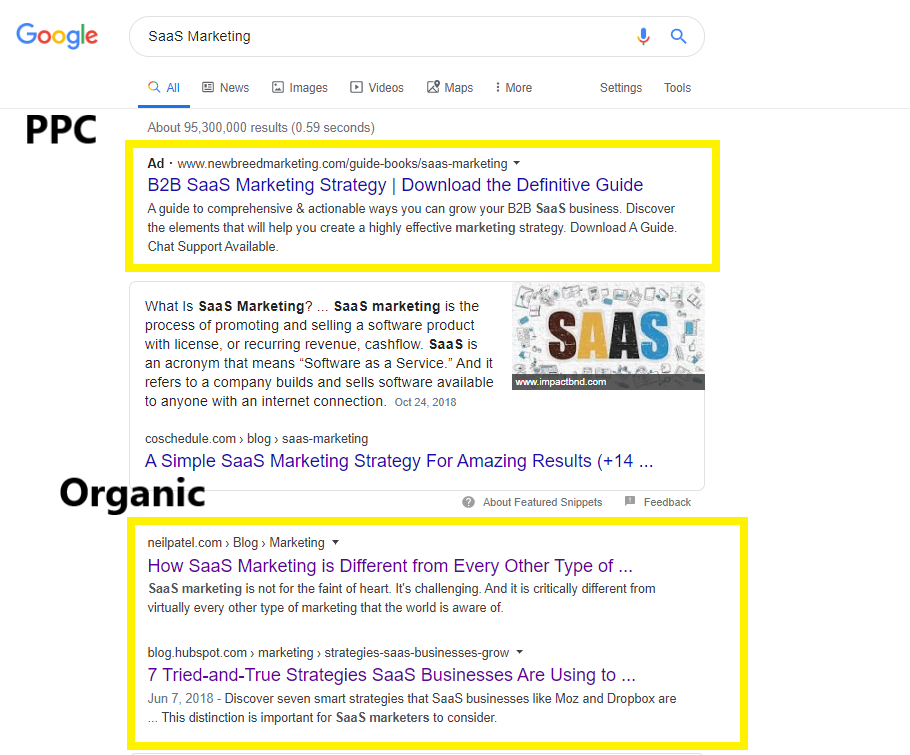Click the voice search microphone icon

pyautogui.click(x=643, y=37)
